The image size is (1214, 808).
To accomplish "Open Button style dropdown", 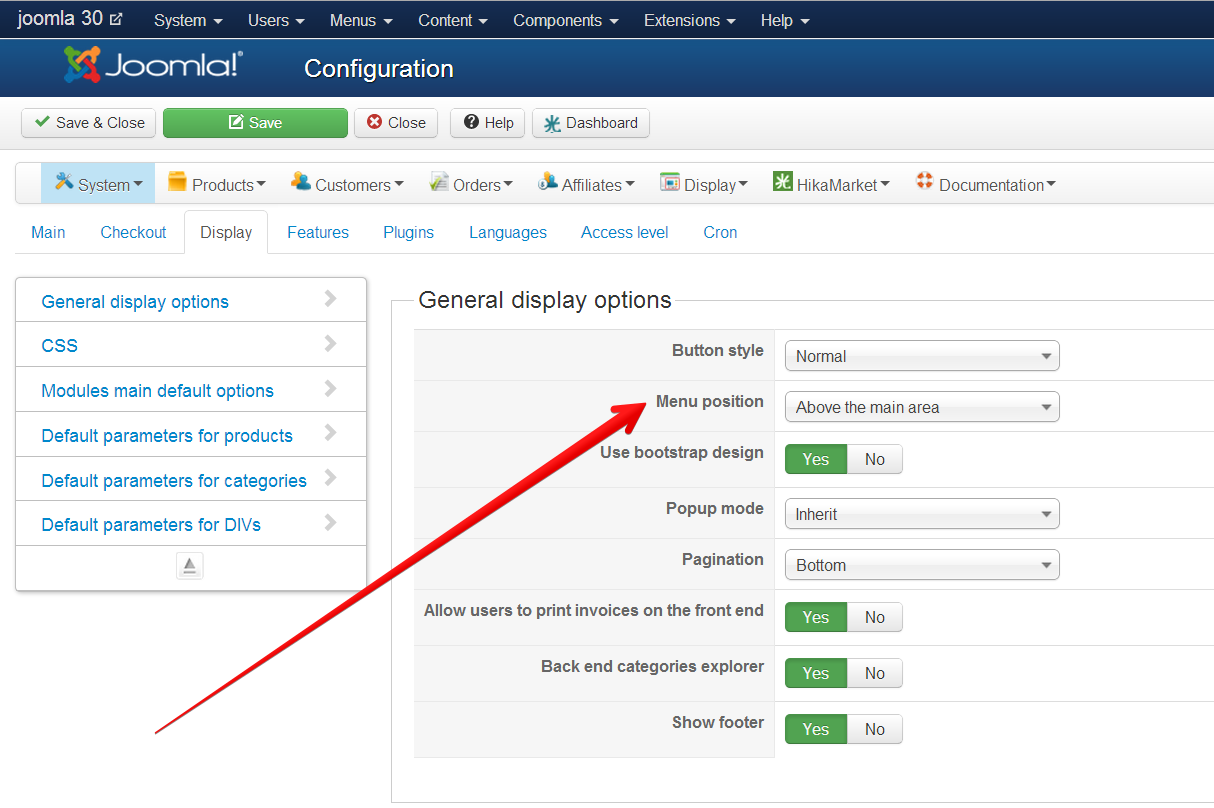I will pyautogui.click(x=922, y=356).
